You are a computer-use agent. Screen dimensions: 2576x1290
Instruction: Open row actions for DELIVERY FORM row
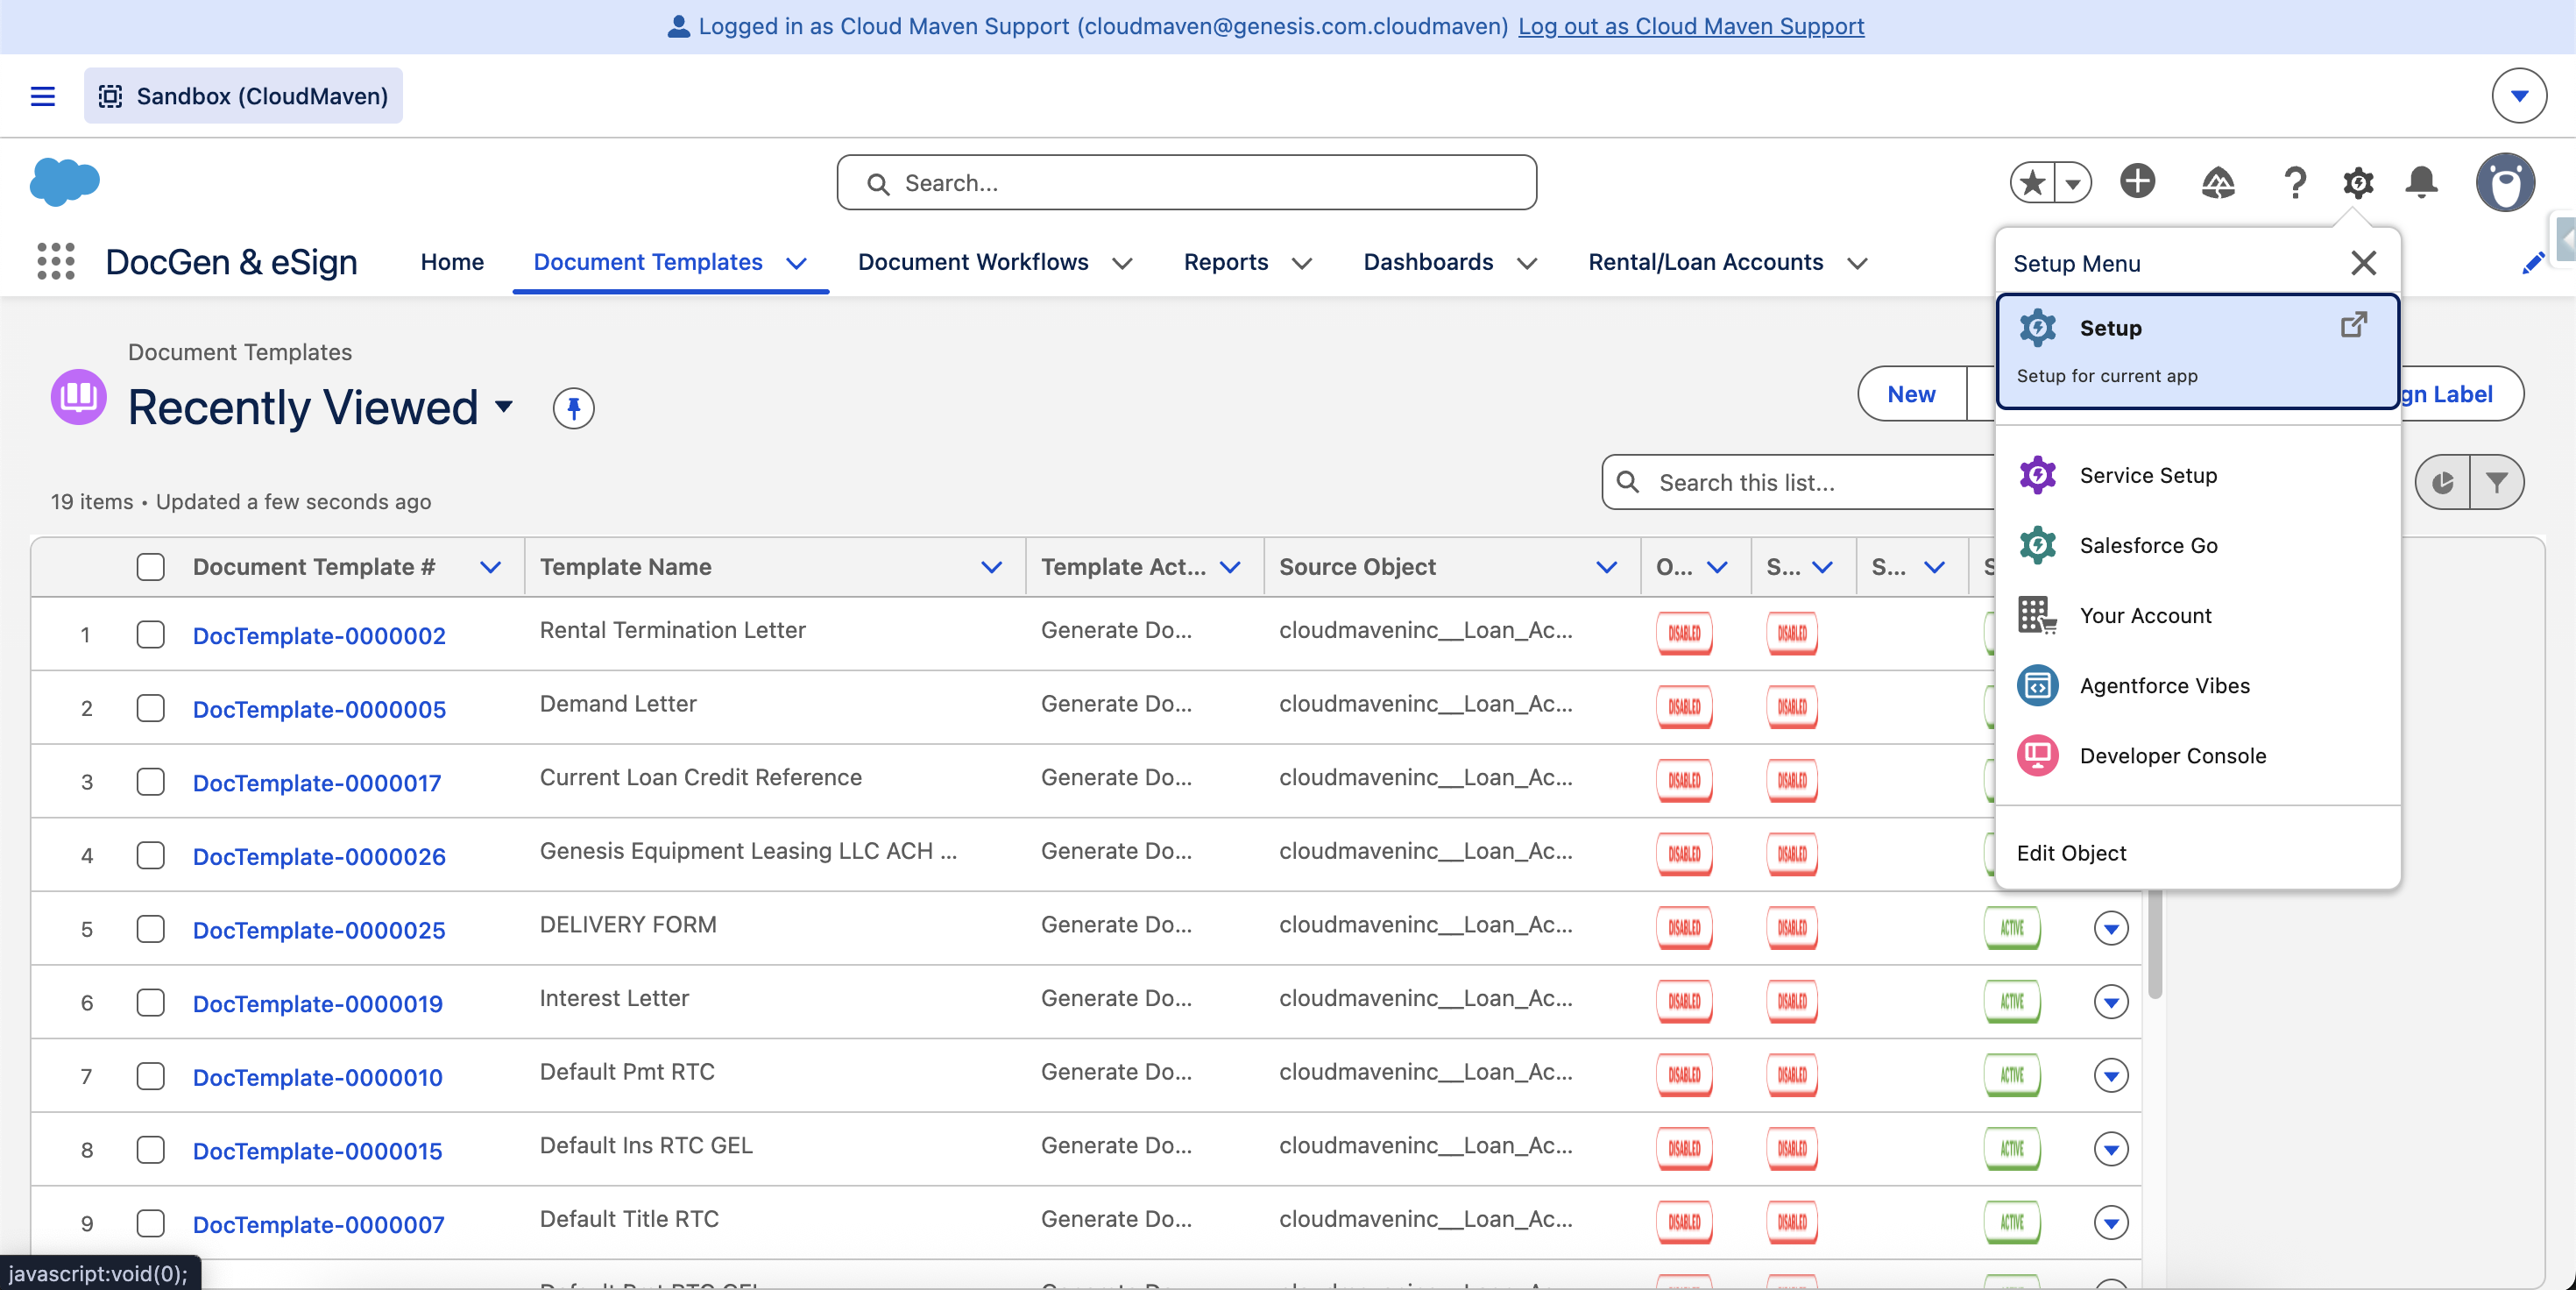point(2110,929)
